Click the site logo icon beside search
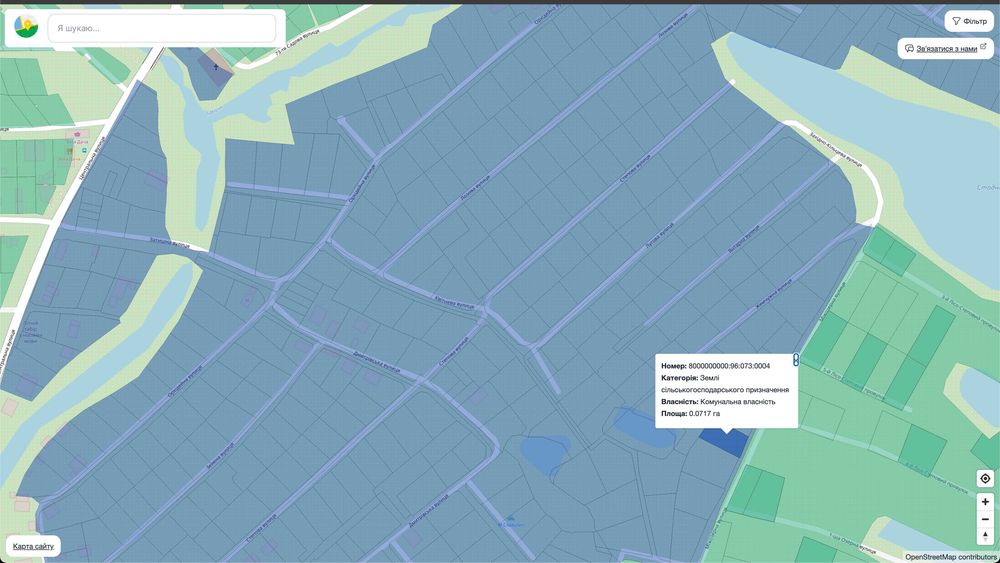 coord(26,27)
